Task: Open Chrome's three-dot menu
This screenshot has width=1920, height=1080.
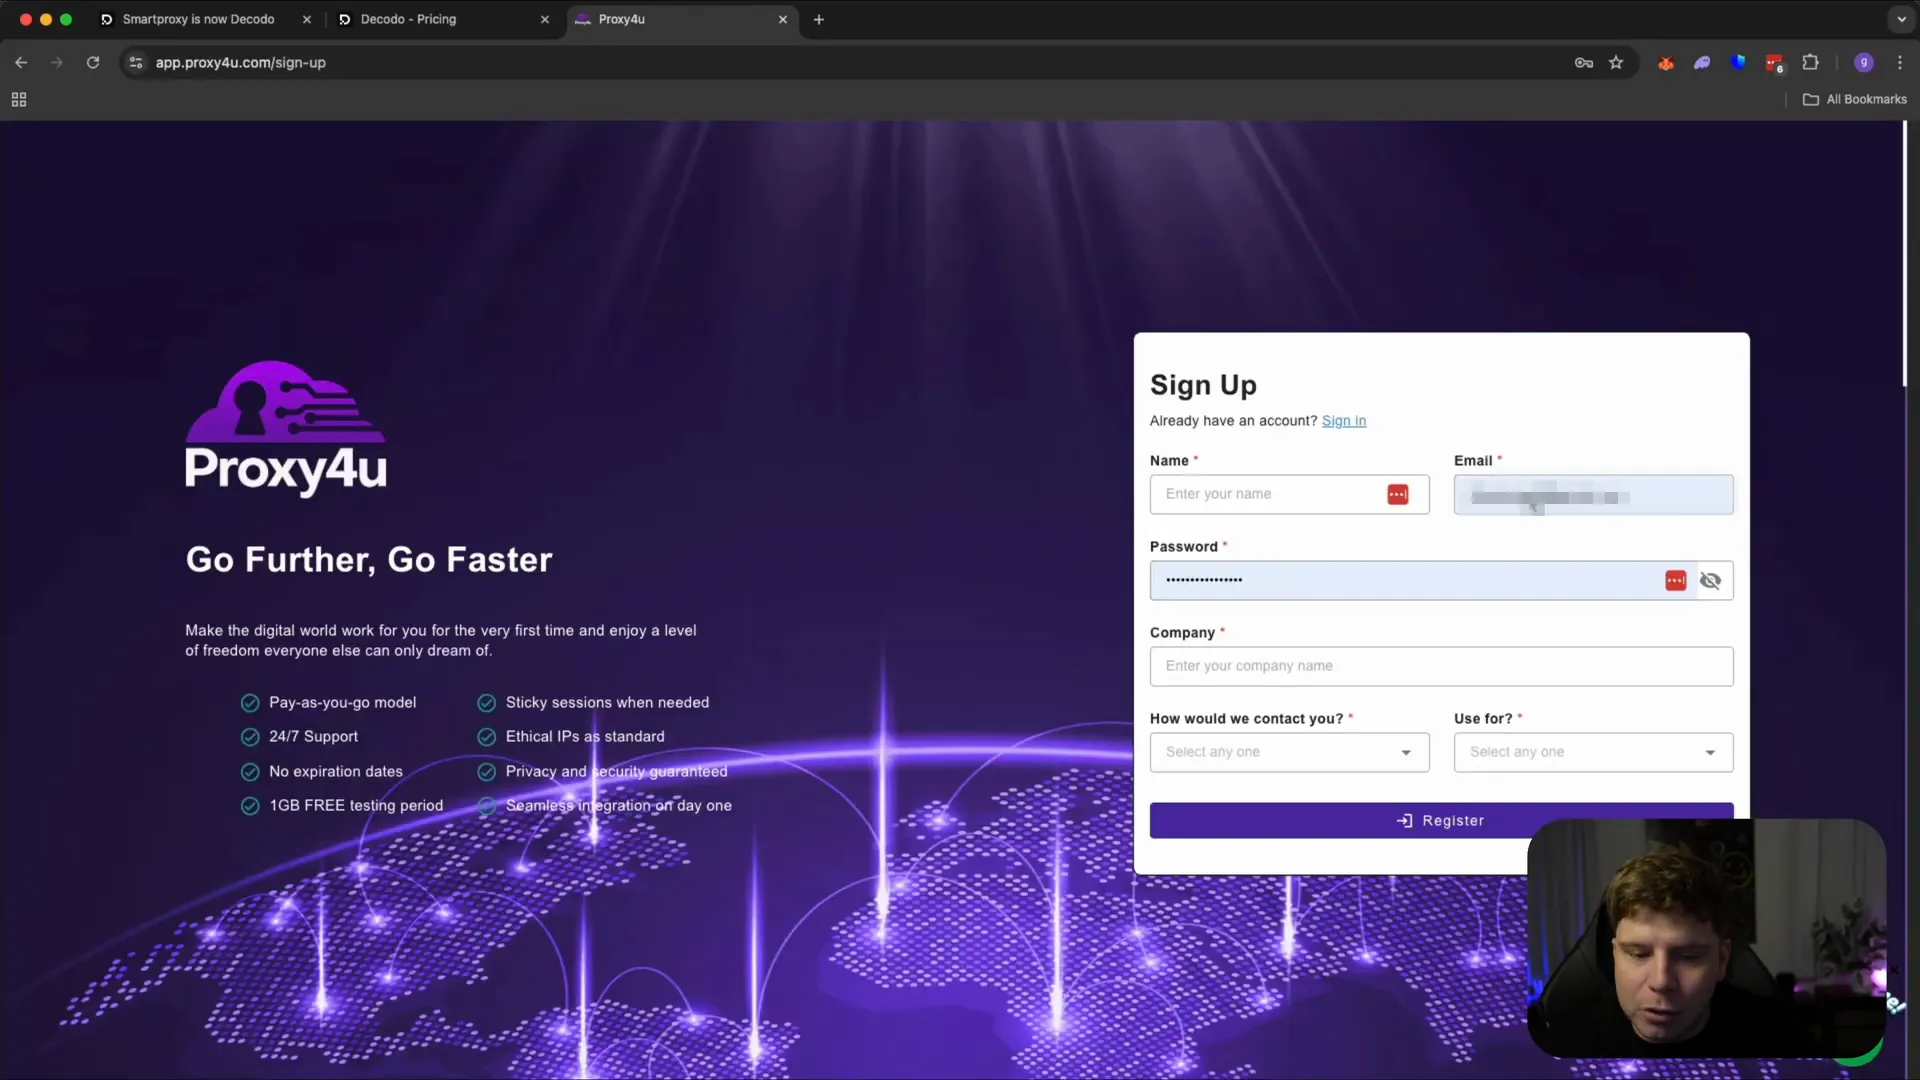Action: tap(1900, 62)
